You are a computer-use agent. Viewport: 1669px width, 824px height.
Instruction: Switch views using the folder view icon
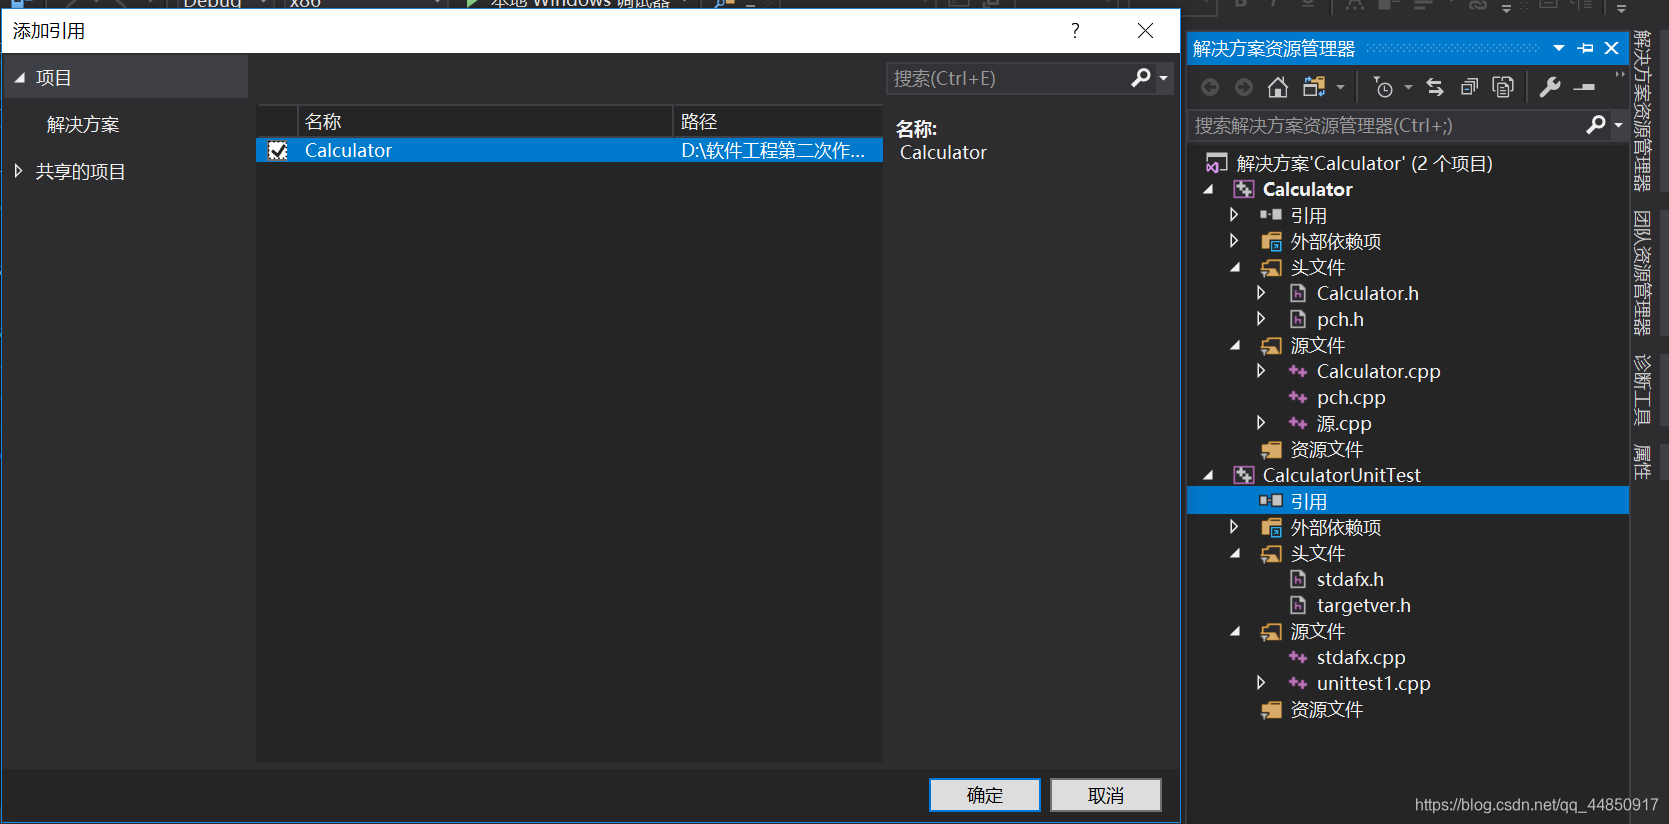click(1314, 88)
